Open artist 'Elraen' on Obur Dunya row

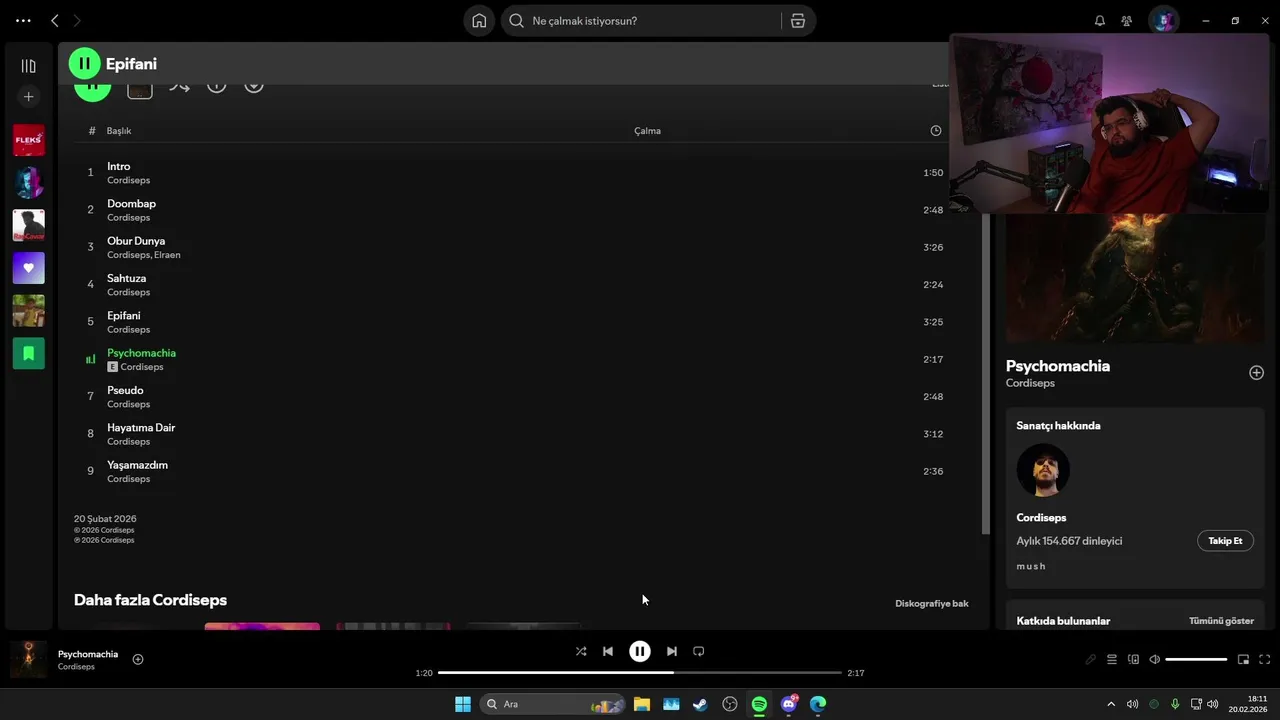click(167, 255)
